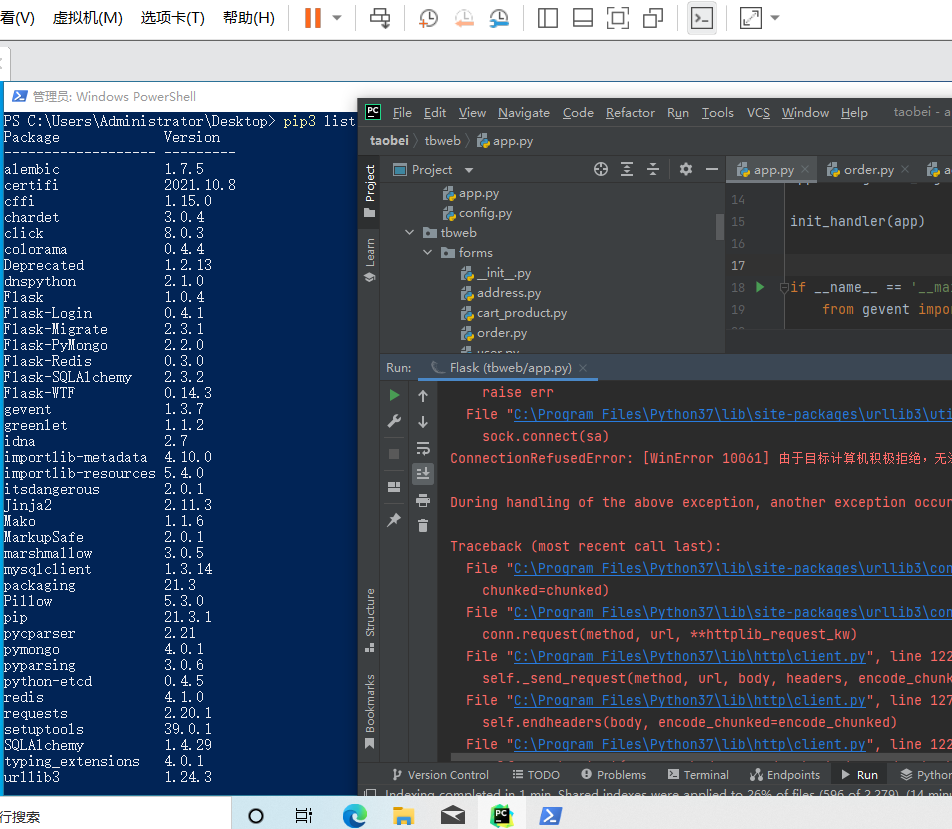Viewport: 952px width, 829px height.
Task: Open the Terminal tool window
Action: pyautogui.click(x=698, y=774)
